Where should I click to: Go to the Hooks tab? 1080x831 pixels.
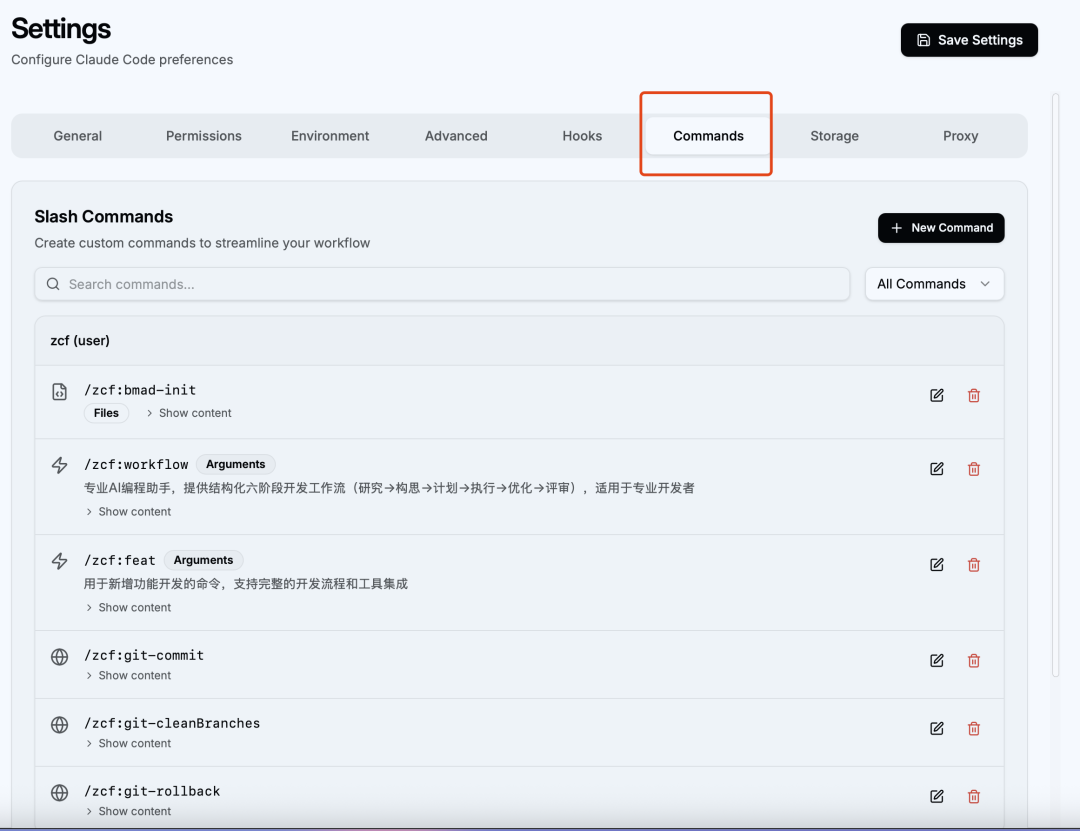tap(582, 136)
